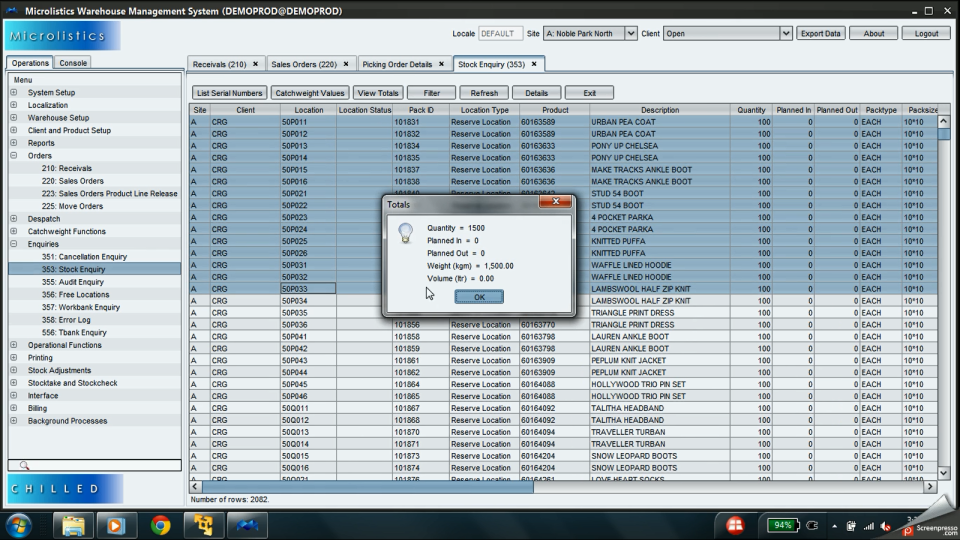Image resolution: width=960 pixels, height=540 pixels.
Task: Click List Serial Numbers button
Action: click(x=229, y=93)
